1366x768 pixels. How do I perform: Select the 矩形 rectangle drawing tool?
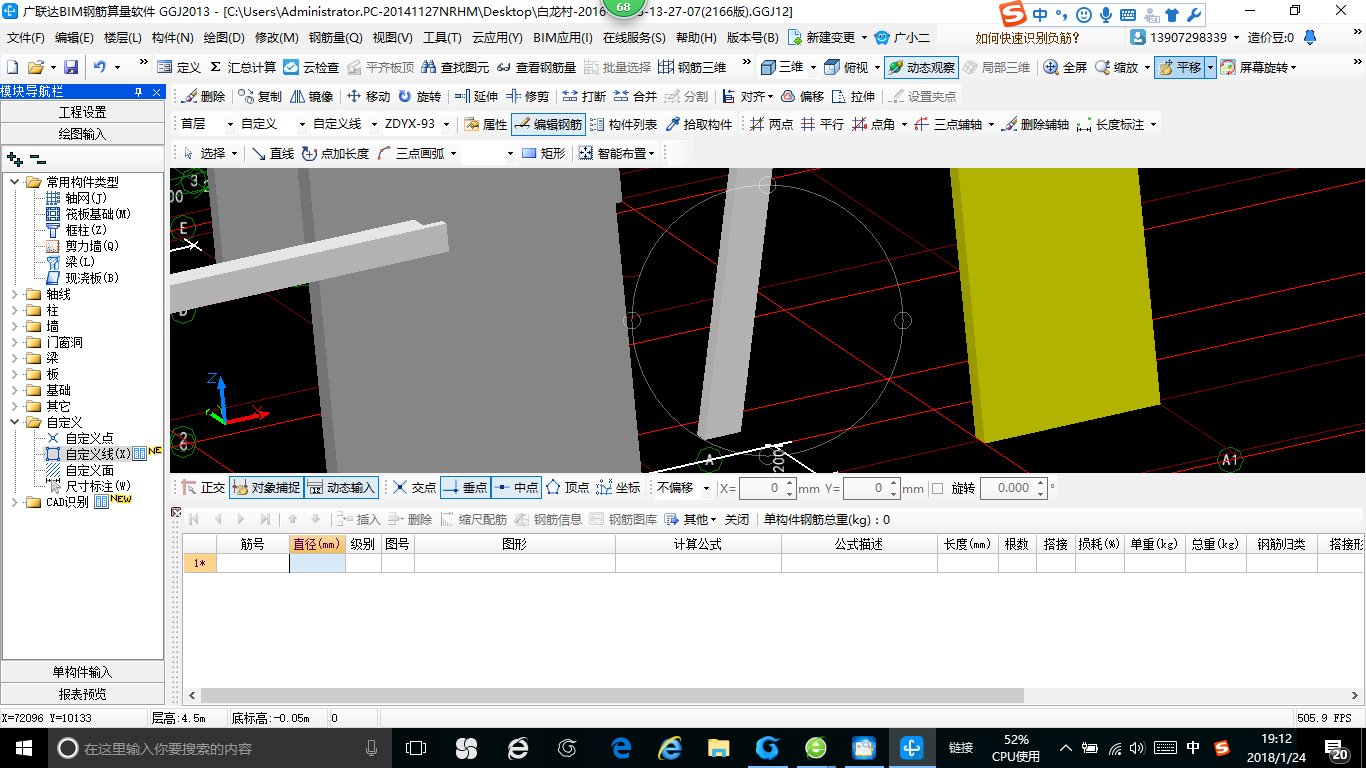coord(543,153)
